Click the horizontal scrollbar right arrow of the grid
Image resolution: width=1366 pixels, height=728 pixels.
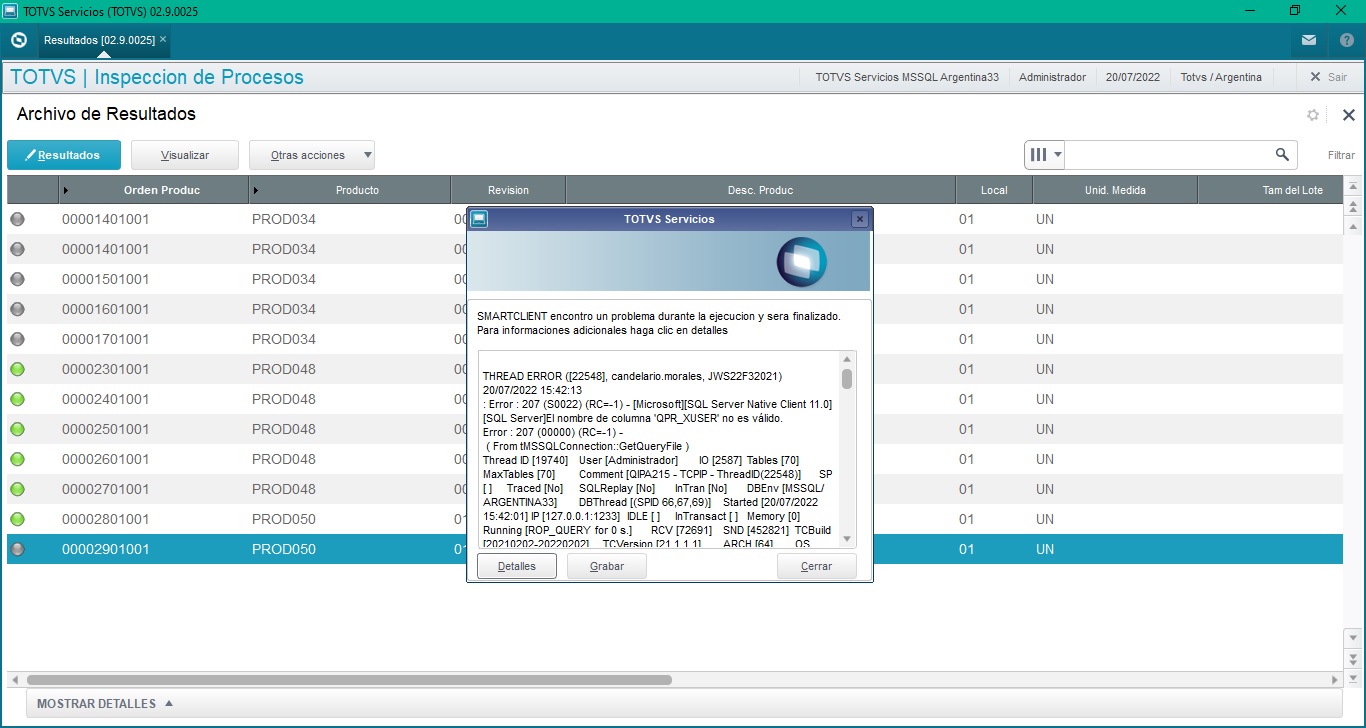pos(1335,680)
